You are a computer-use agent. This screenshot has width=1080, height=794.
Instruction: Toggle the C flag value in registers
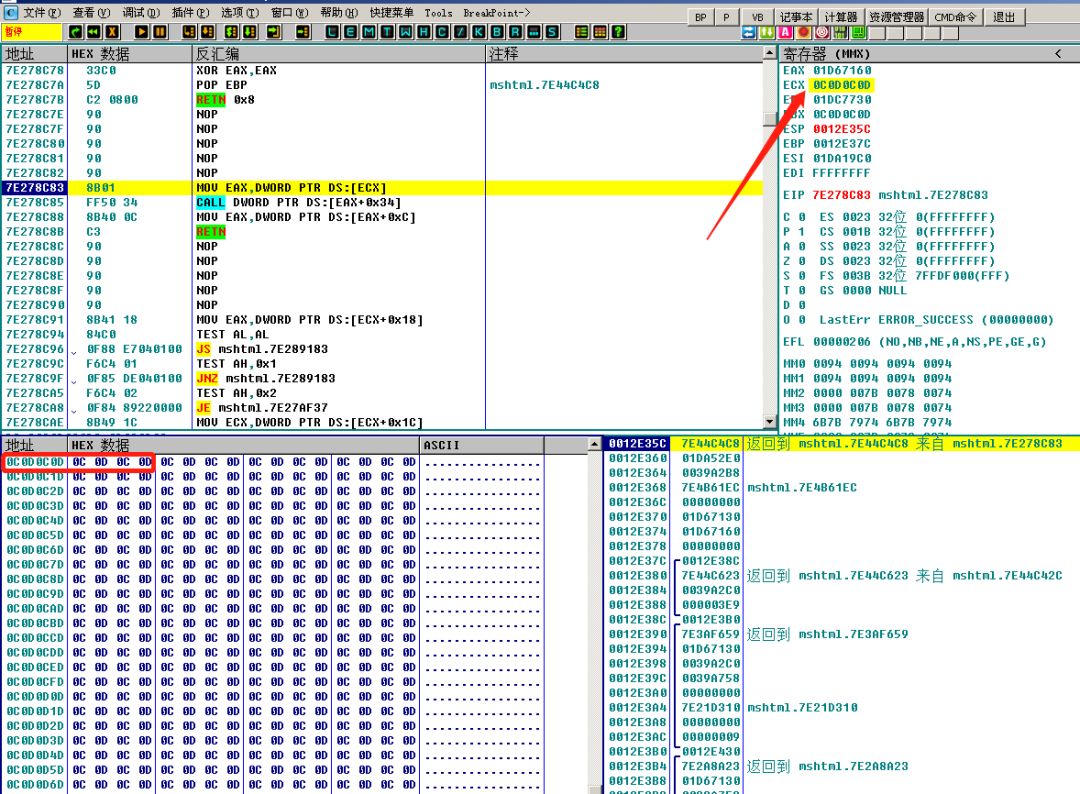[x=801, y=217]
